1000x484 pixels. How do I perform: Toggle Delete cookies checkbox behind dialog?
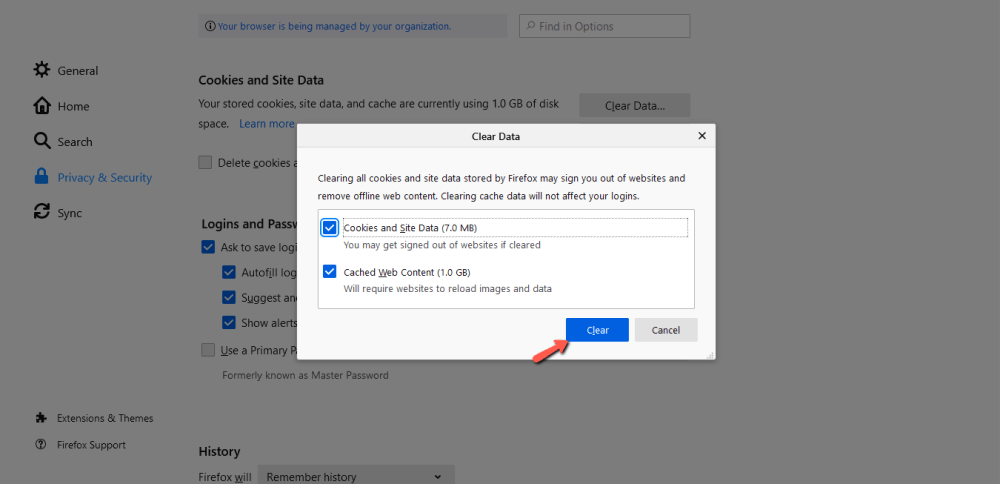point(205,163)
